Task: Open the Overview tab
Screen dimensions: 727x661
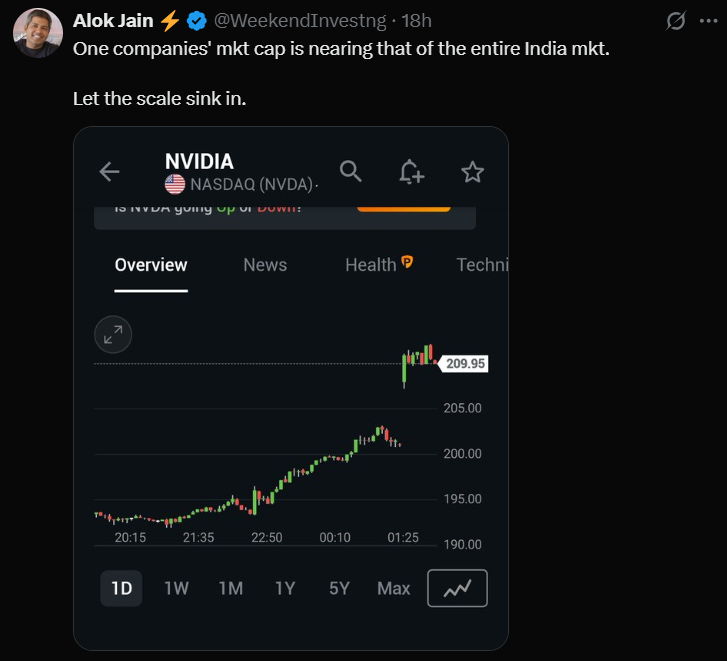Action: tap(151, 265)
